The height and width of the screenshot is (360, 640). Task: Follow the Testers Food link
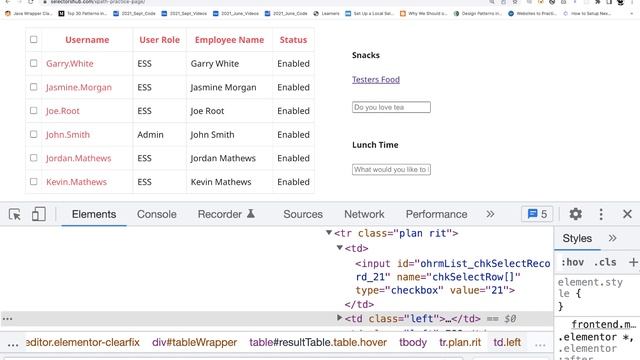[x=376, y=80]
